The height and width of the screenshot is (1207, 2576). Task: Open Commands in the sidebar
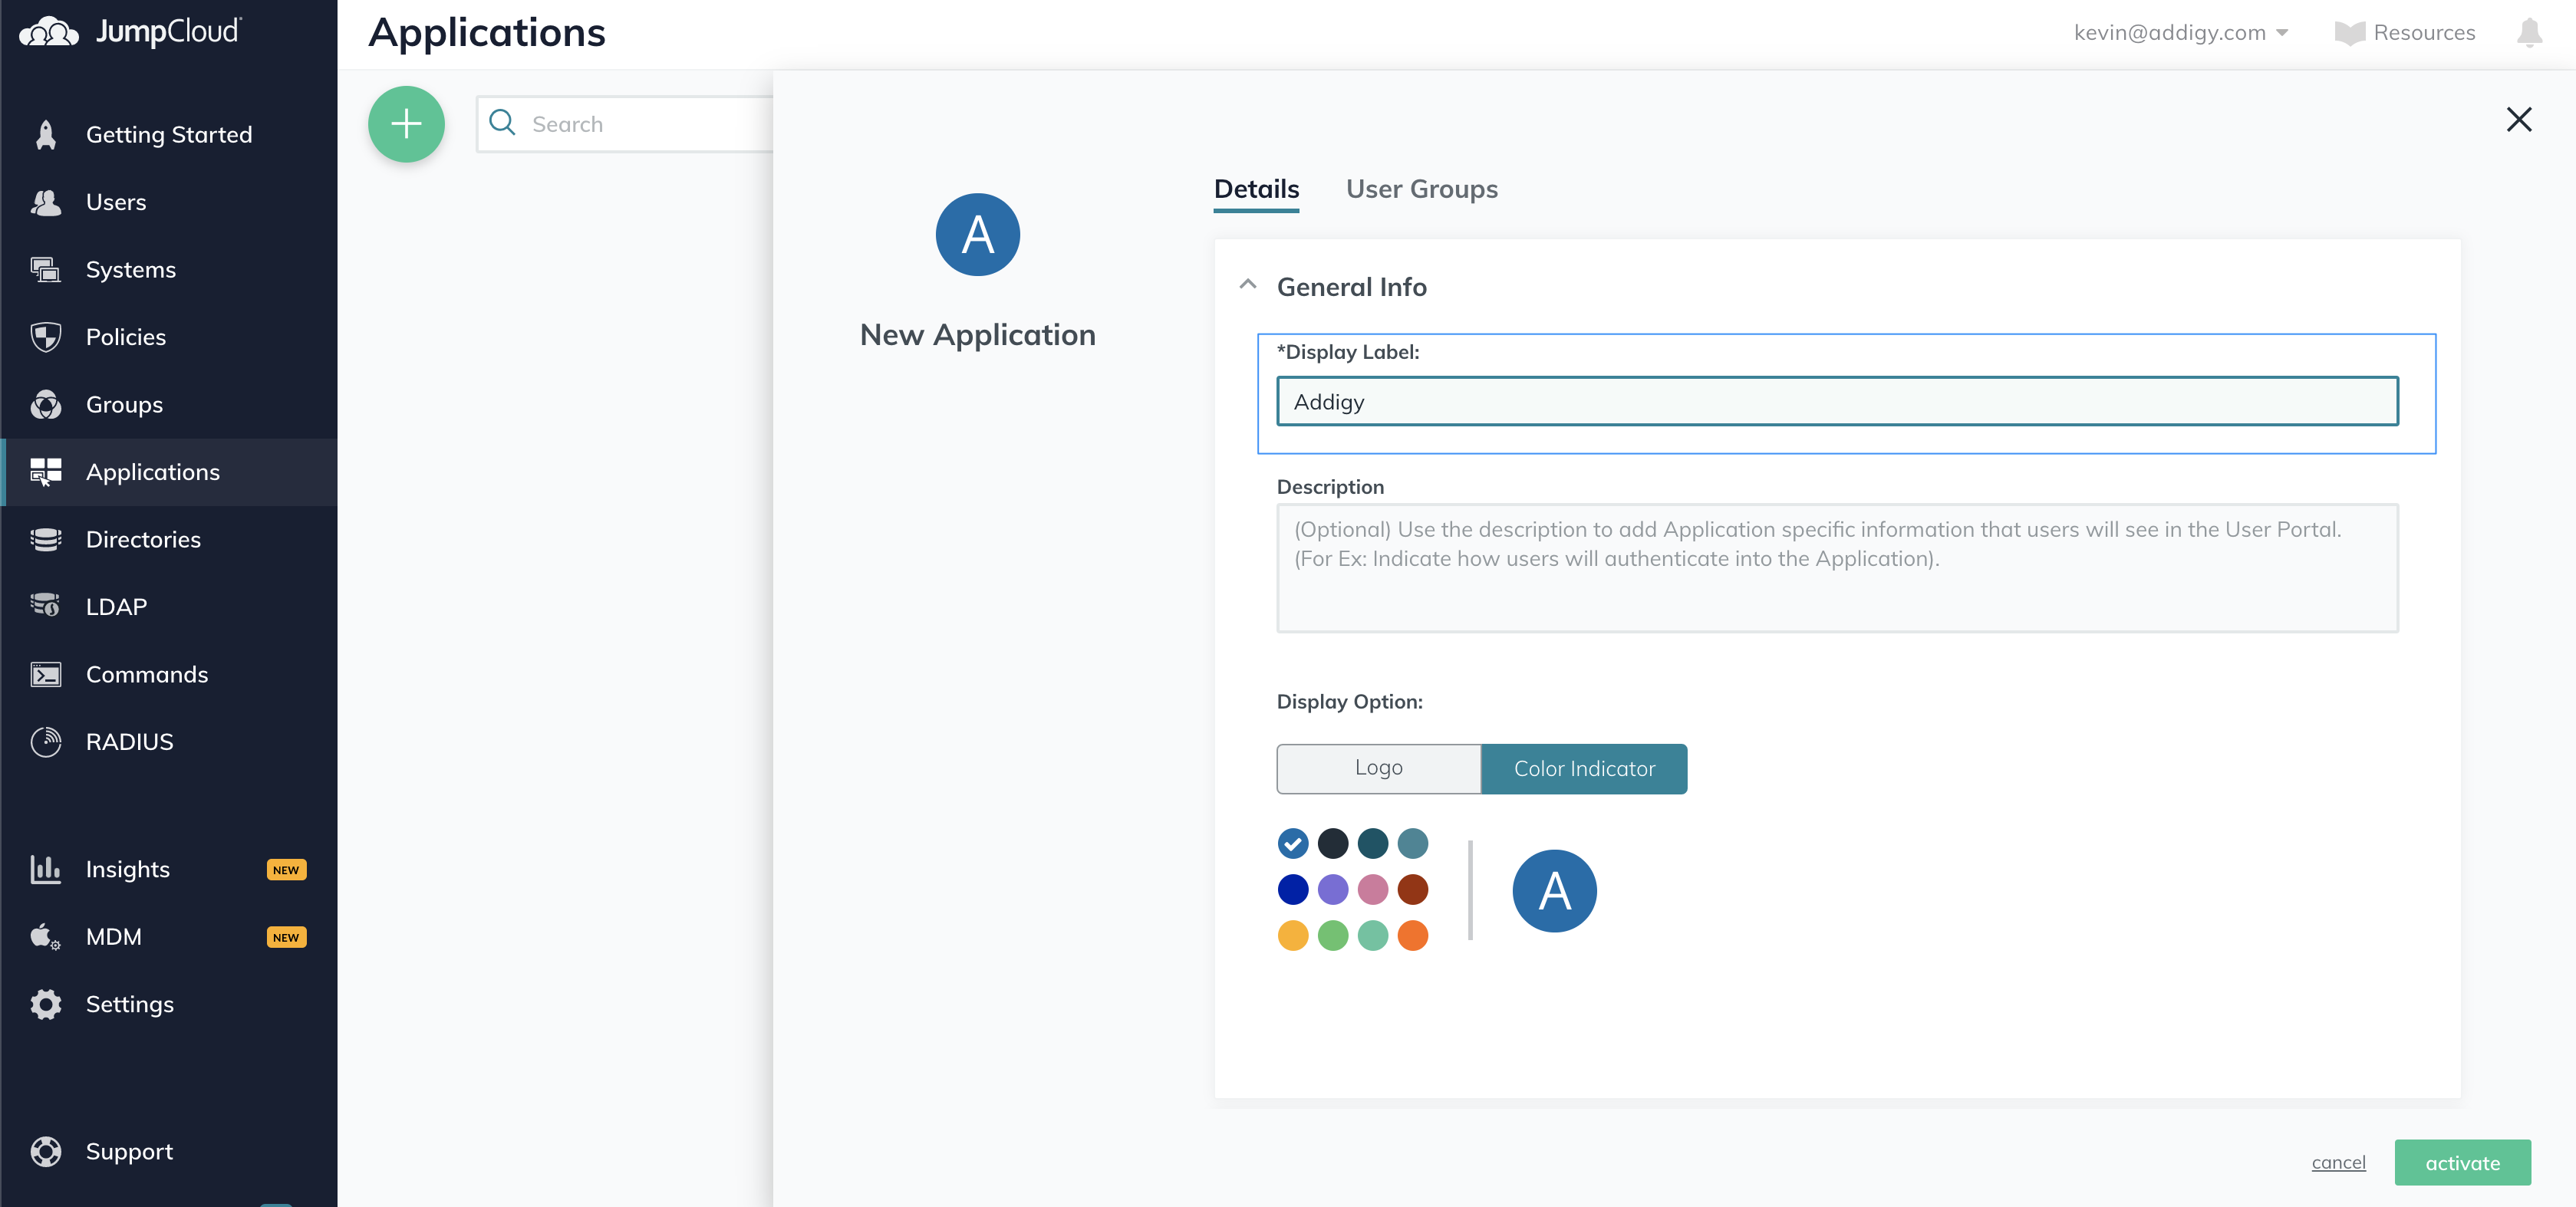click(169, 674)
